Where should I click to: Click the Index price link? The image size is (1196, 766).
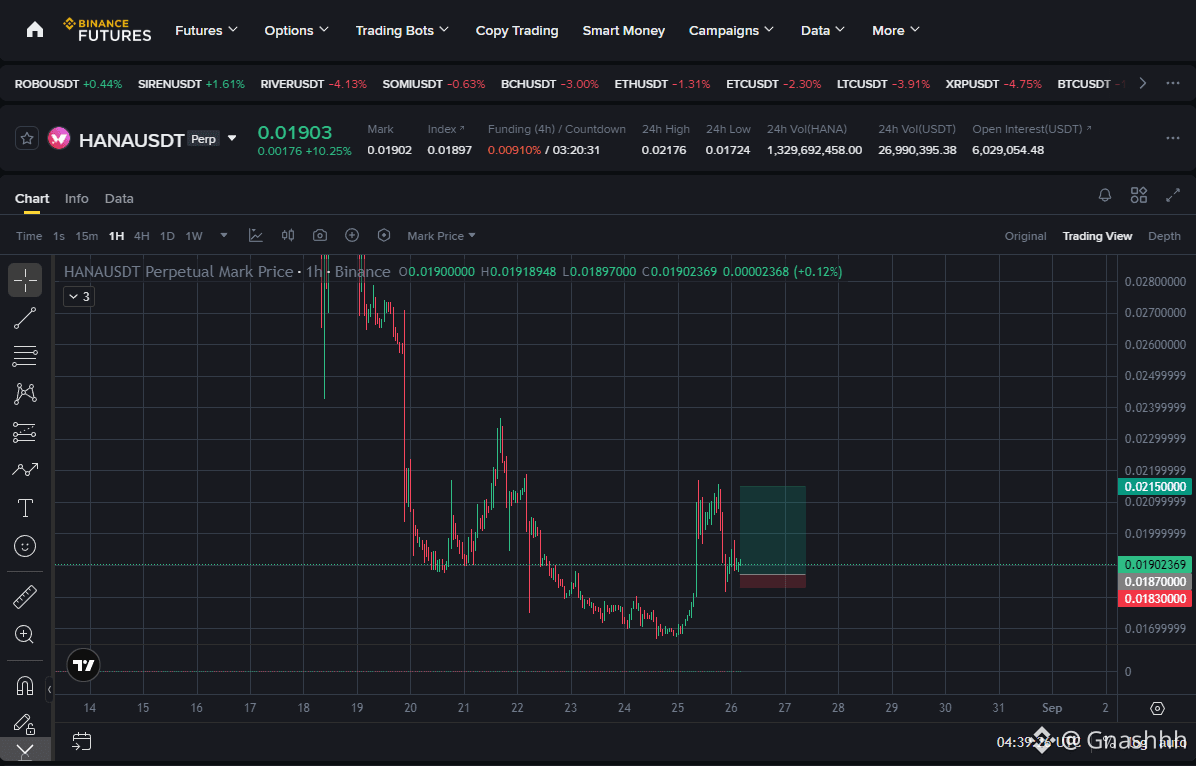(x=446, y=129)
